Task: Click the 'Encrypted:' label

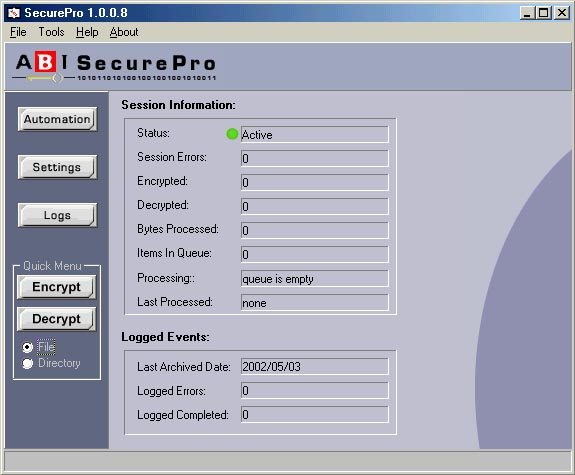Action: tap(162, 181)
